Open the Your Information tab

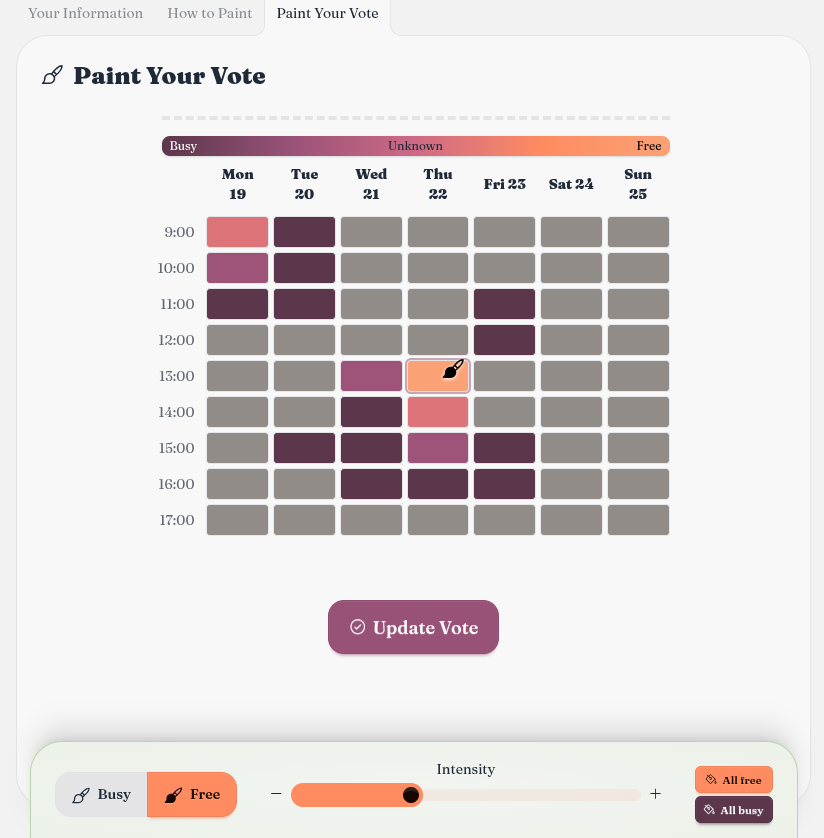click(86, 14)
